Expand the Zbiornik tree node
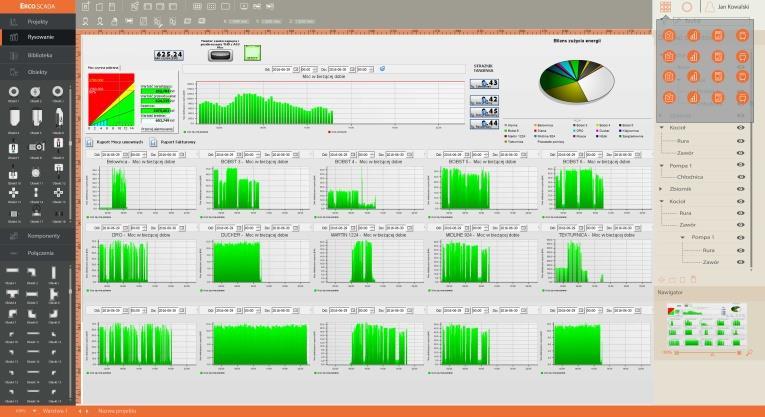The width and height of the screenshot is (765, 417). 661,189
